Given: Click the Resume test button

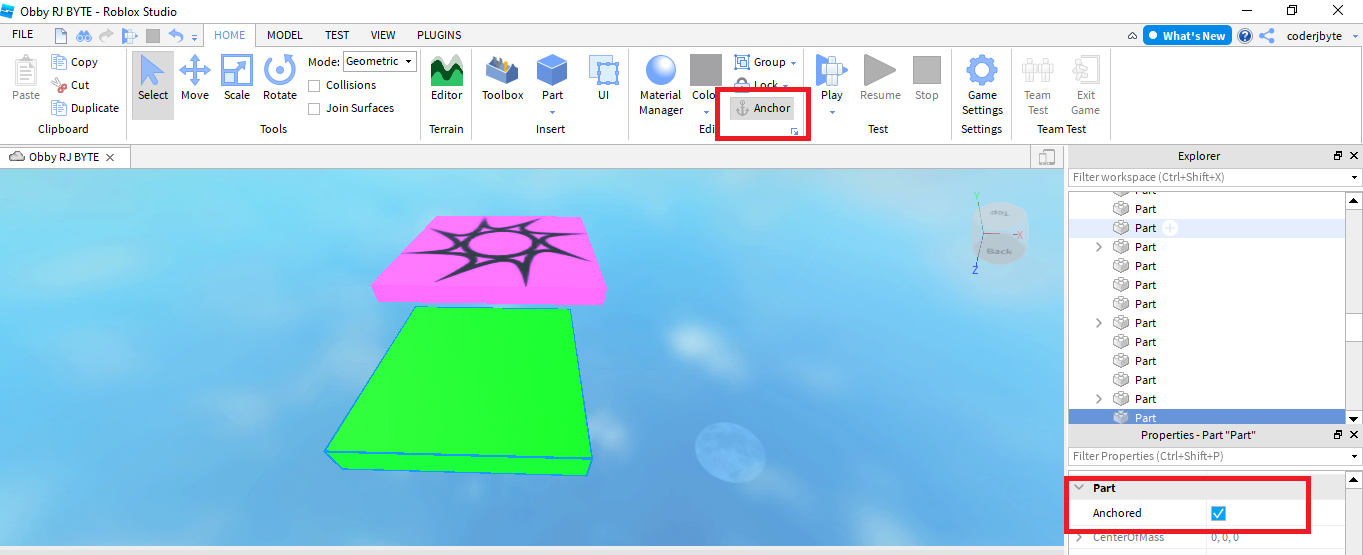Looking at the screenshot, I should (x=880, y=78).
